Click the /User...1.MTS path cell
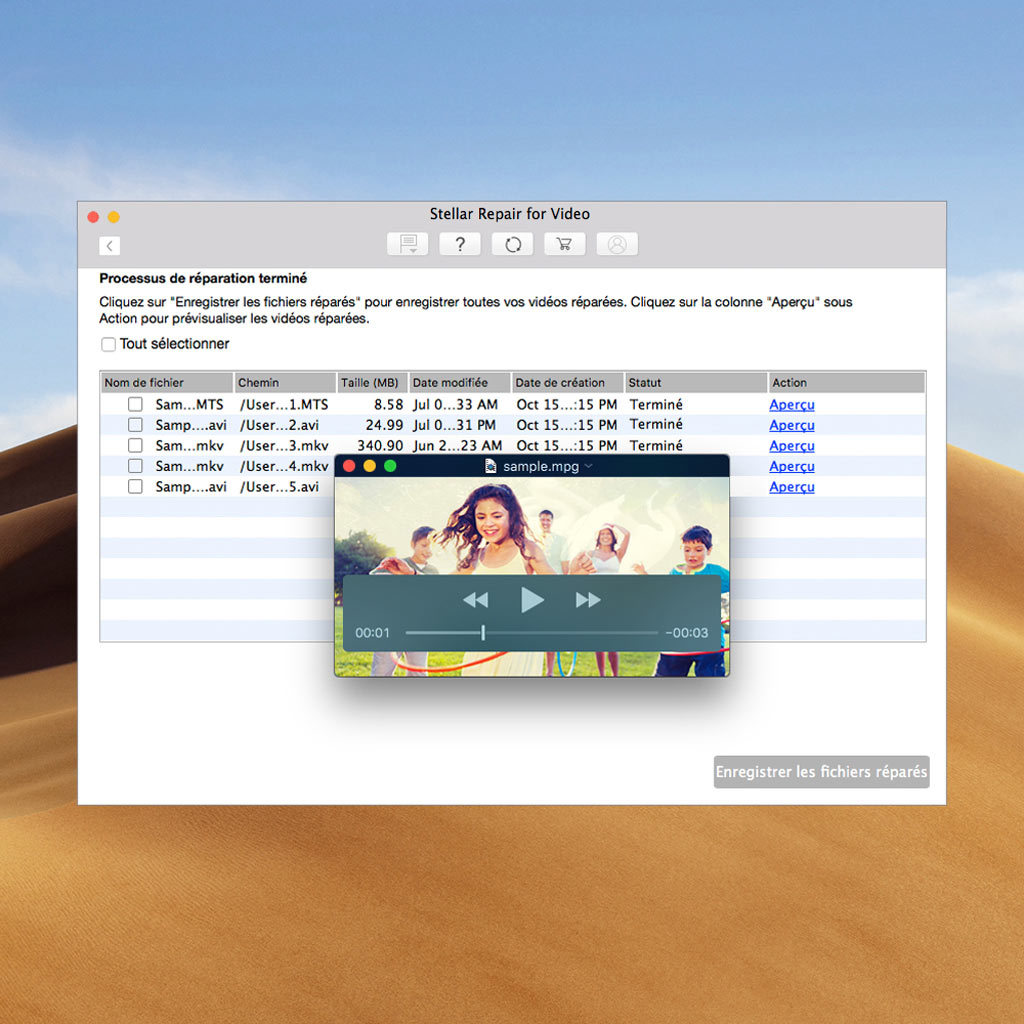This screenshot has height=1024, width=1024. (x=284, y=404)
